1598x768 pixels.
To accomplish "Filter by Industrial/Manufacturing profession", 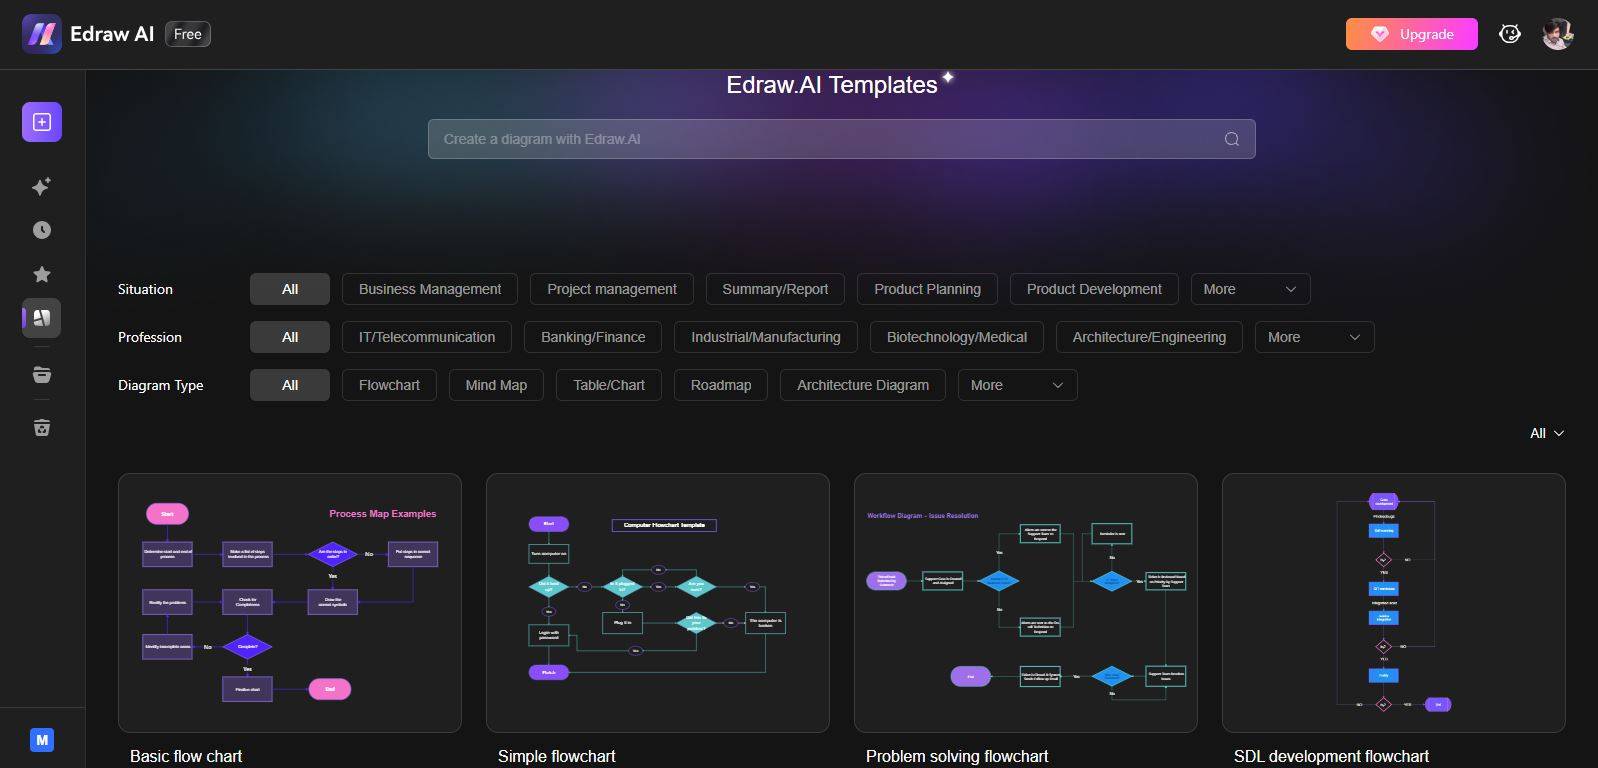I will (766, 337).
